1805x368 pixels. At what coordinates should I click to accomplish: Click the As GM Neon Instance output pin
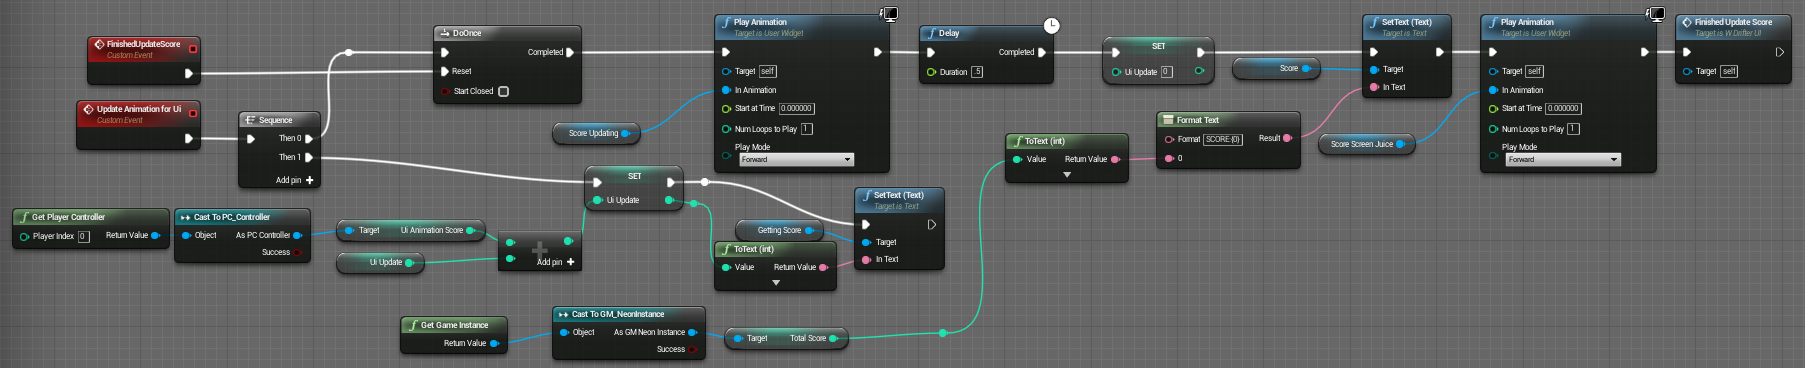click(x=693, y=332)
